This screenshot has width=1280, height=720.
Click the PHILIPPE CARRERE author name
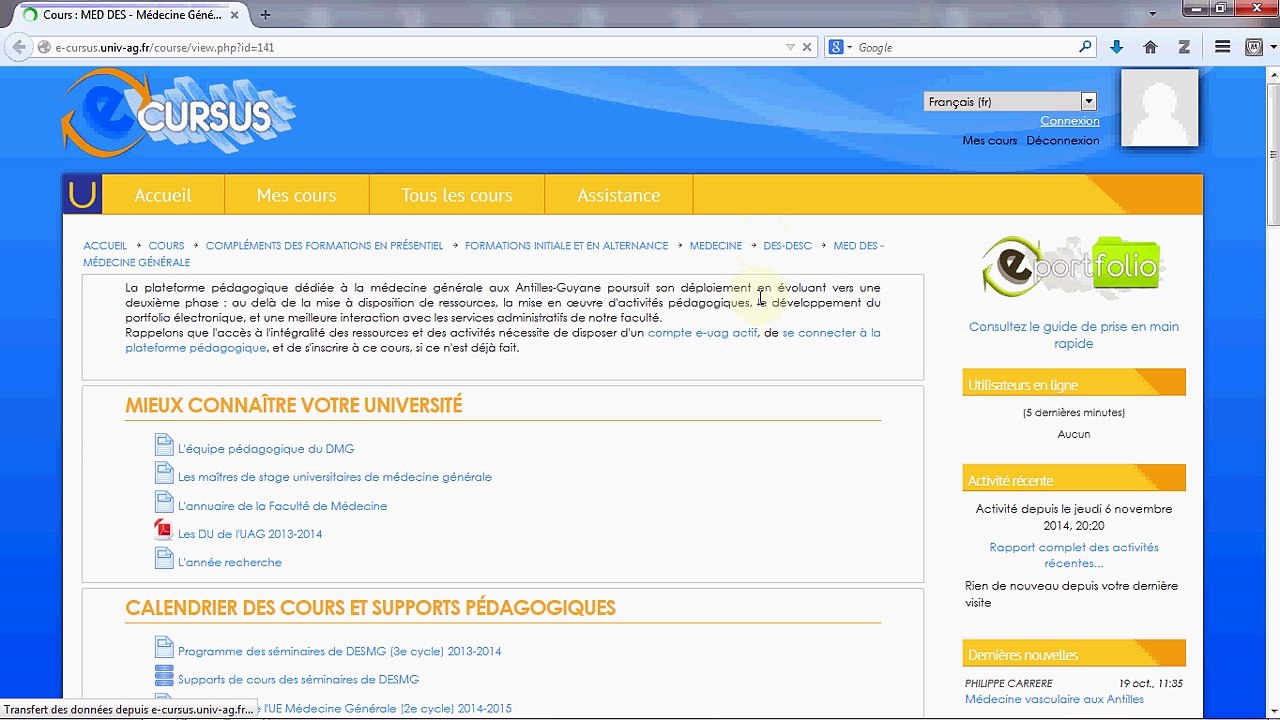[1009, 684]
